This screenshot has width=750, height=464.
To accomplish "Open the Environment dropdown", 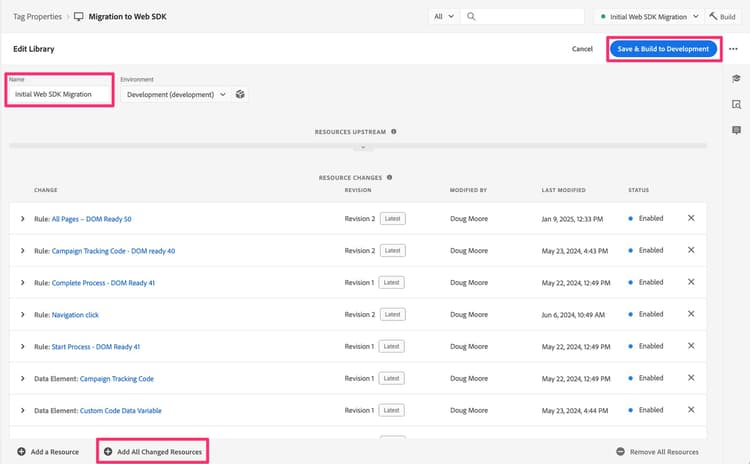I will click(176, 94).
